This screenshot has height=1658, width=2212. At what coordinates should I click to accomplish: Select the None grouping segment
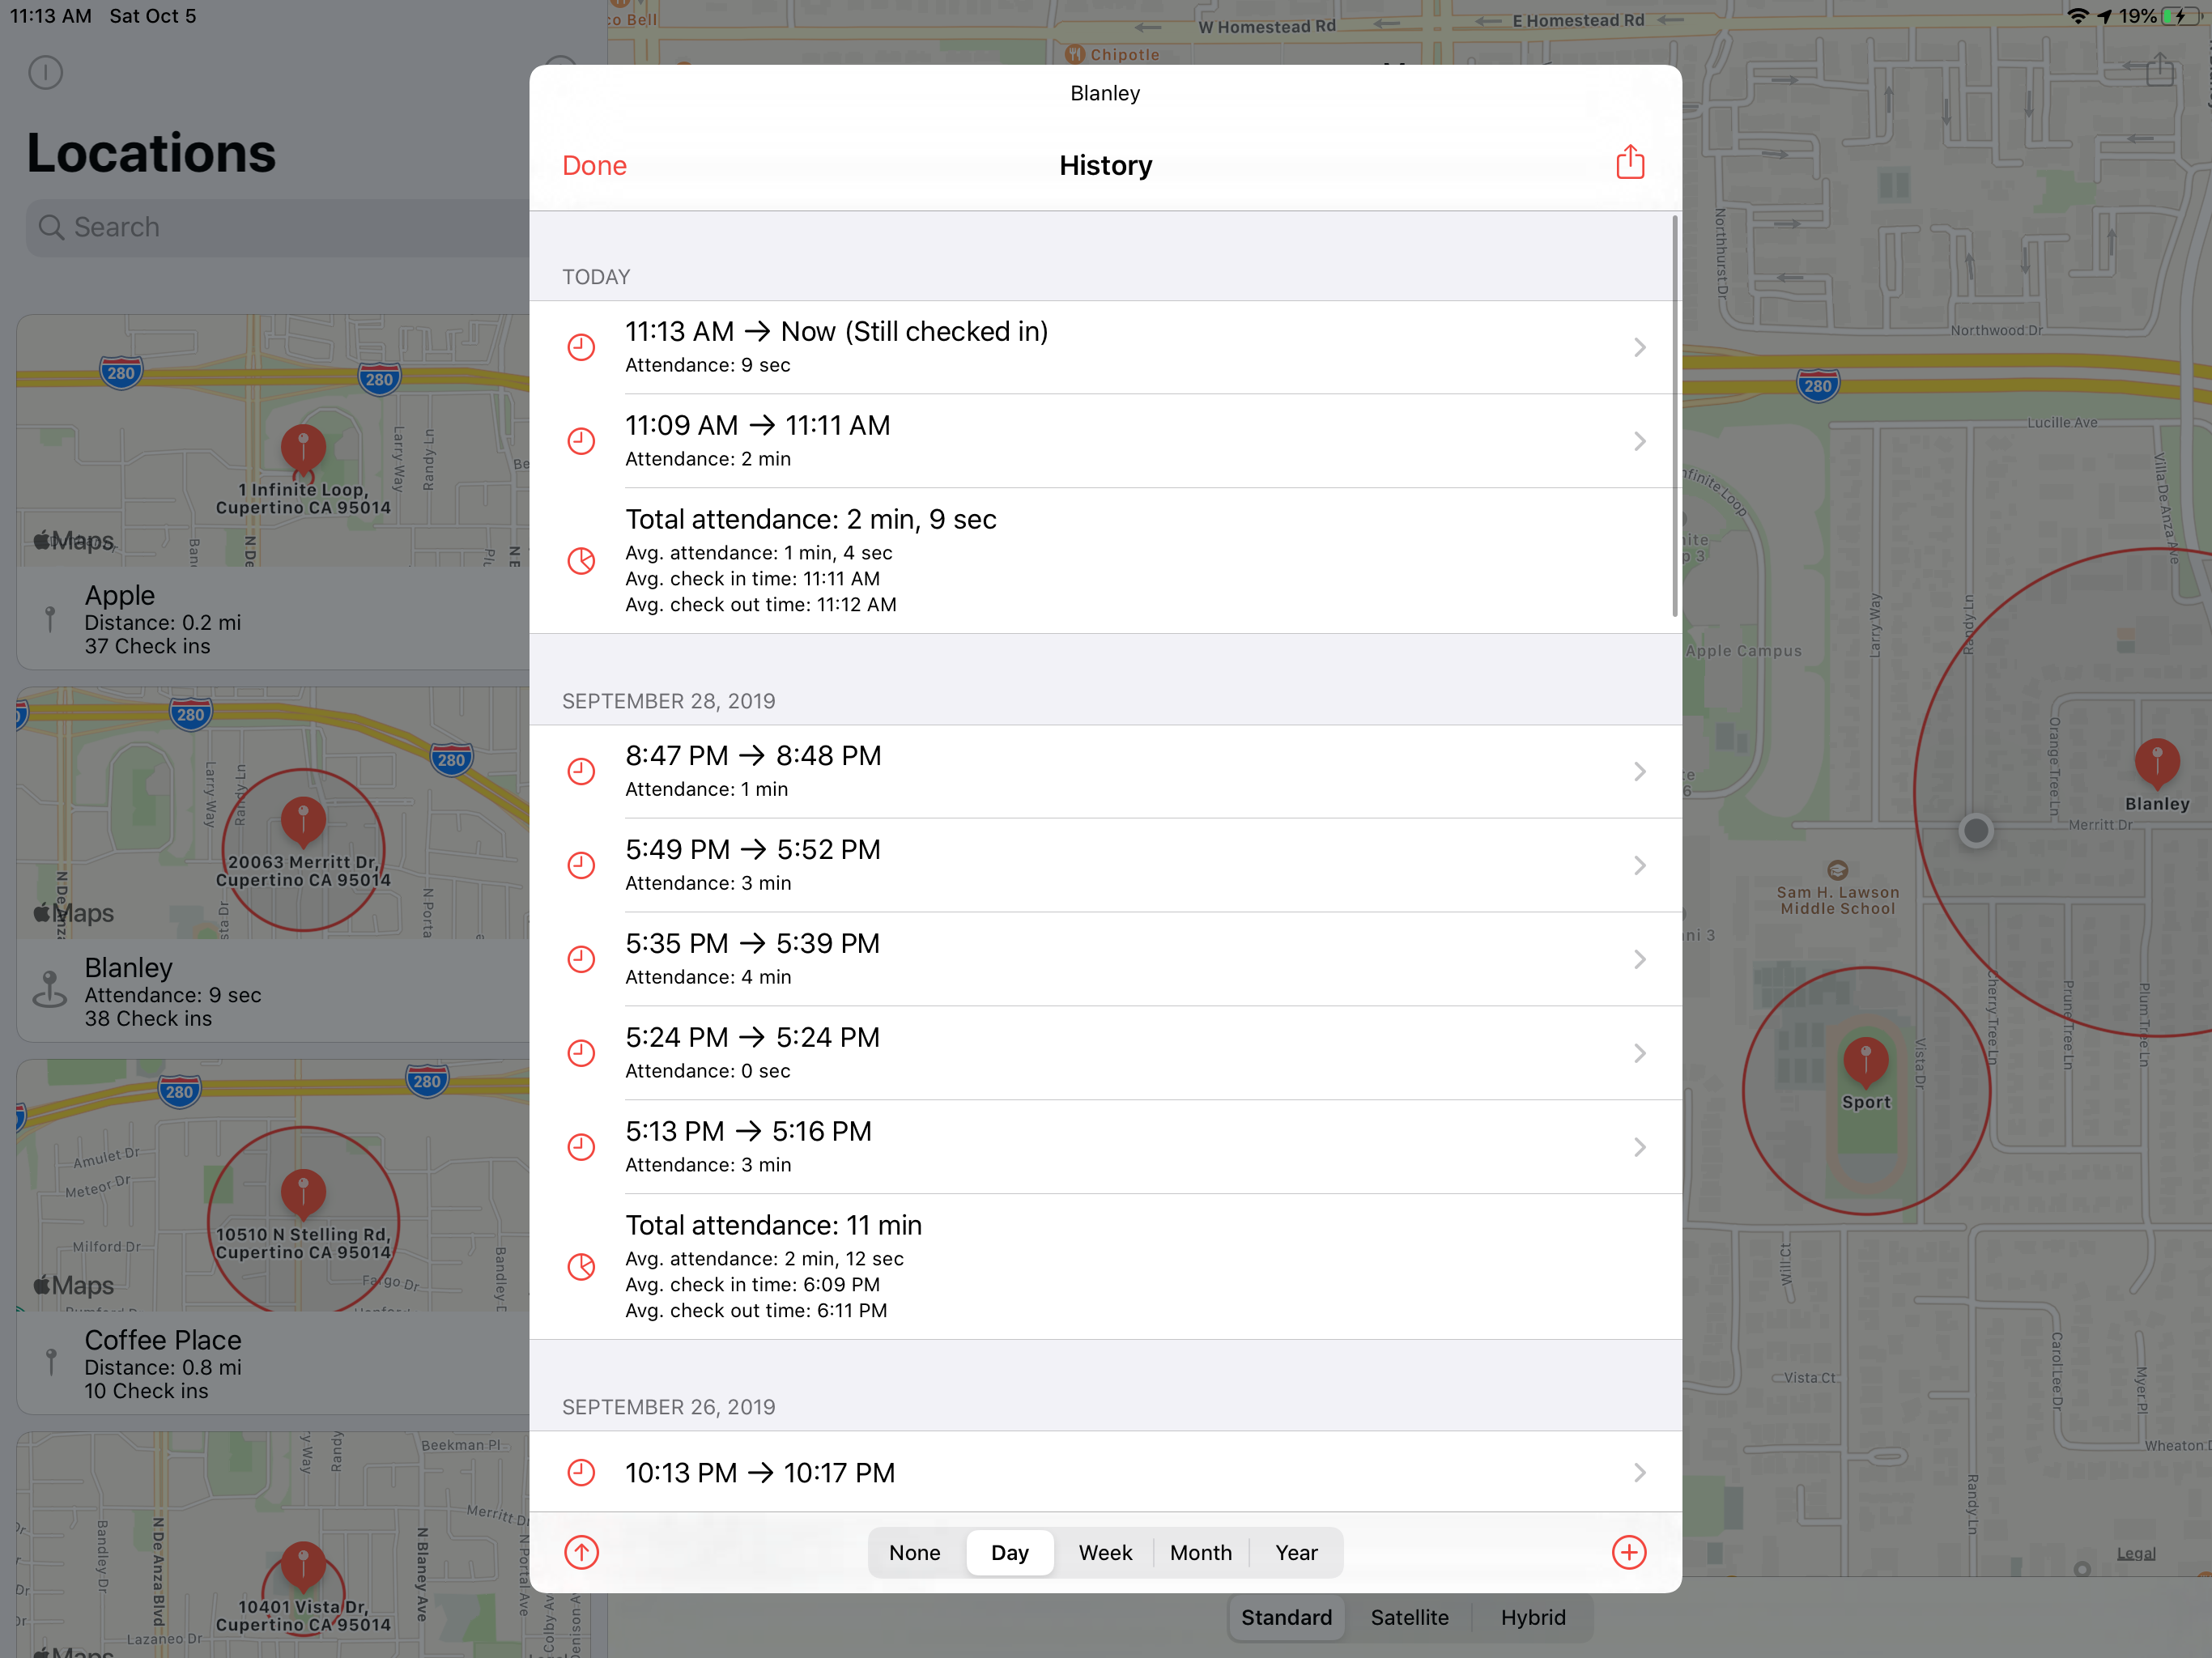point(914,1552)
